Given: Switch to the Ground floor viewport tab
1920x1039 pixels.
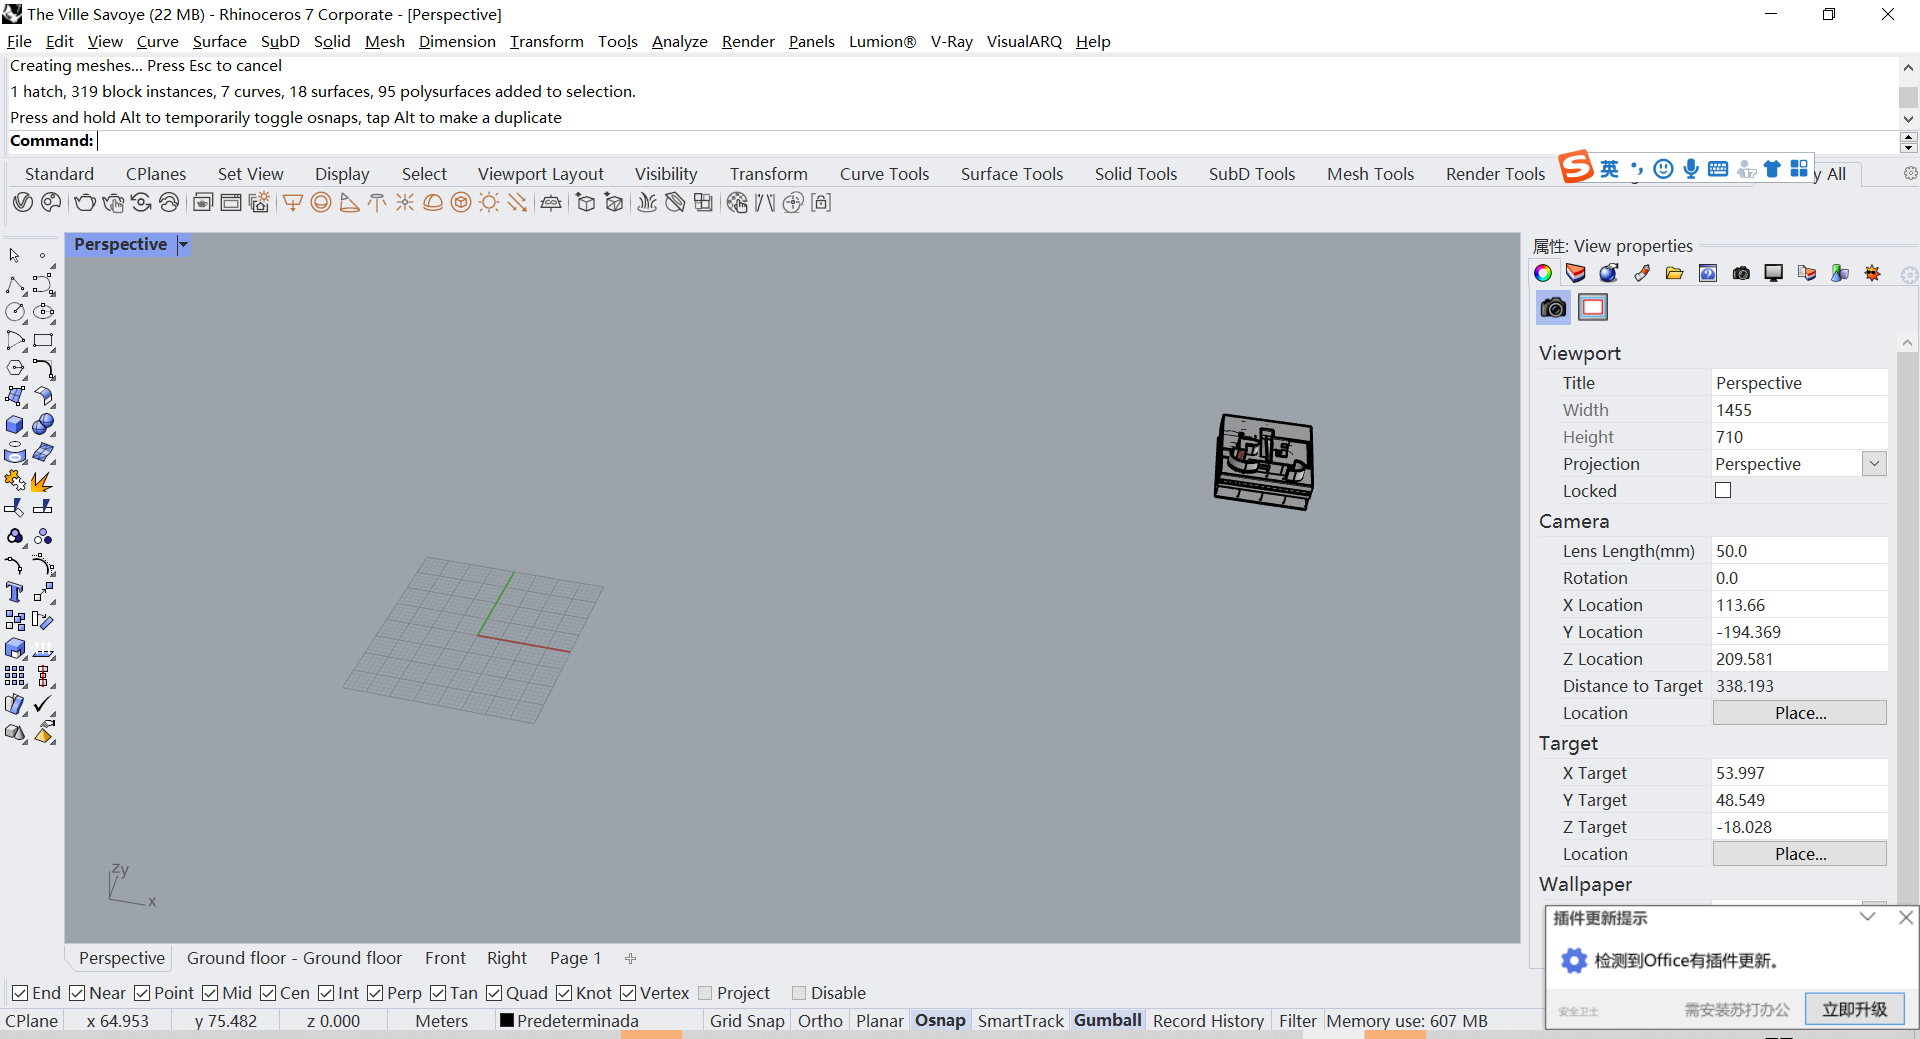Looking at the screenshot, I should tap(294, 958).
